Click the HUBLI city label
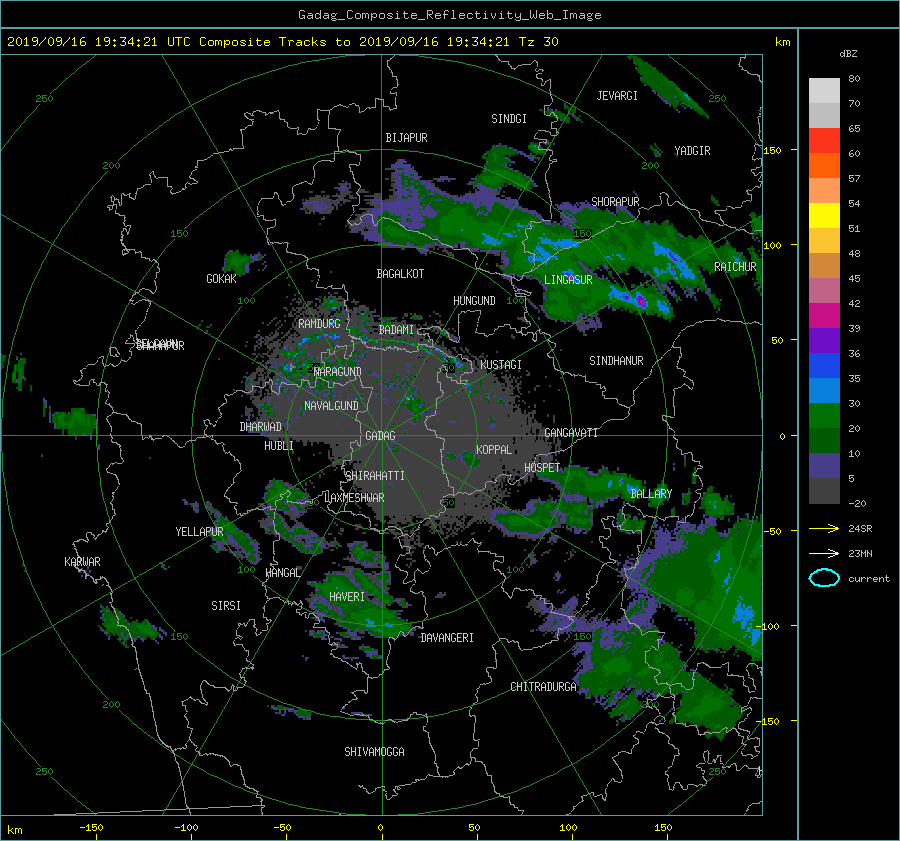This screenshot has height=841, width=900. [279, 446]
